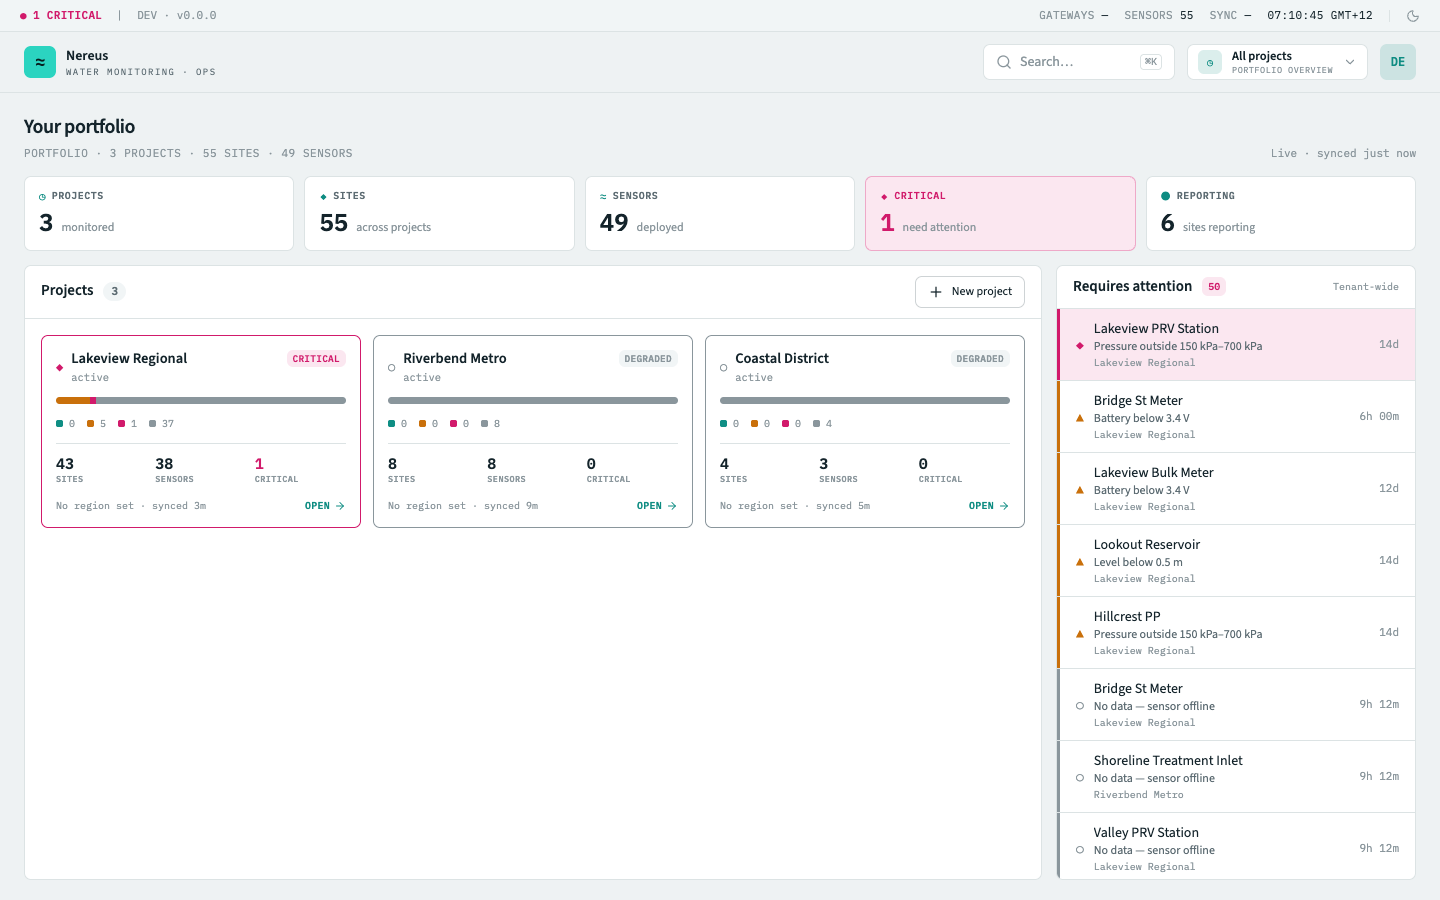Image resolution: width=1440 pixels, height=900 pixels.
Task: Click the Lakeview Regional critical diamond icon
Action: point(59,368)
